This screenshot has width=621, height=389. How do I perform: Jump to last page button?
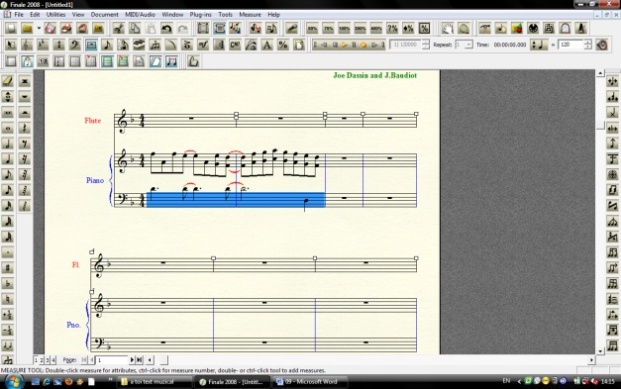139,360
